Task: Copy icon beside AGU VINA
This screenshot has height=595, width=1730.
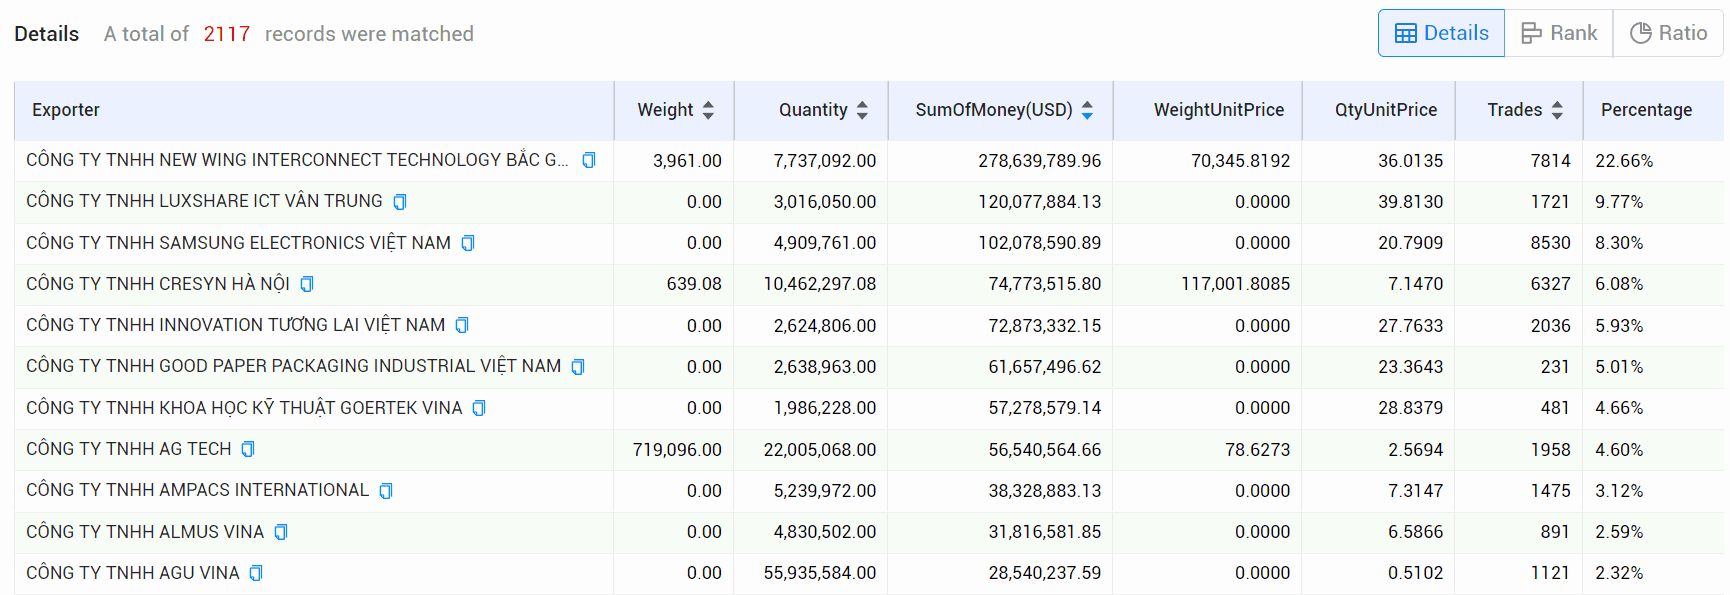Action: tap(256, 573)
